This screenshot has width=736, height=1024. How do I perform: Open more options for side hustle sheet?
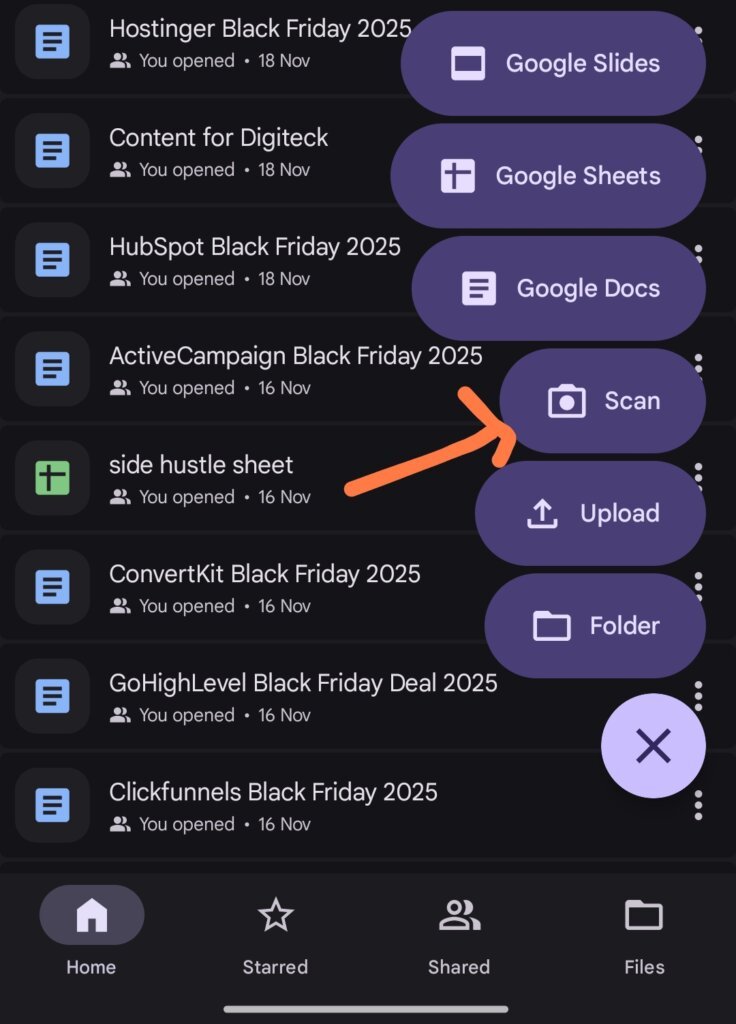pos(698,477)
